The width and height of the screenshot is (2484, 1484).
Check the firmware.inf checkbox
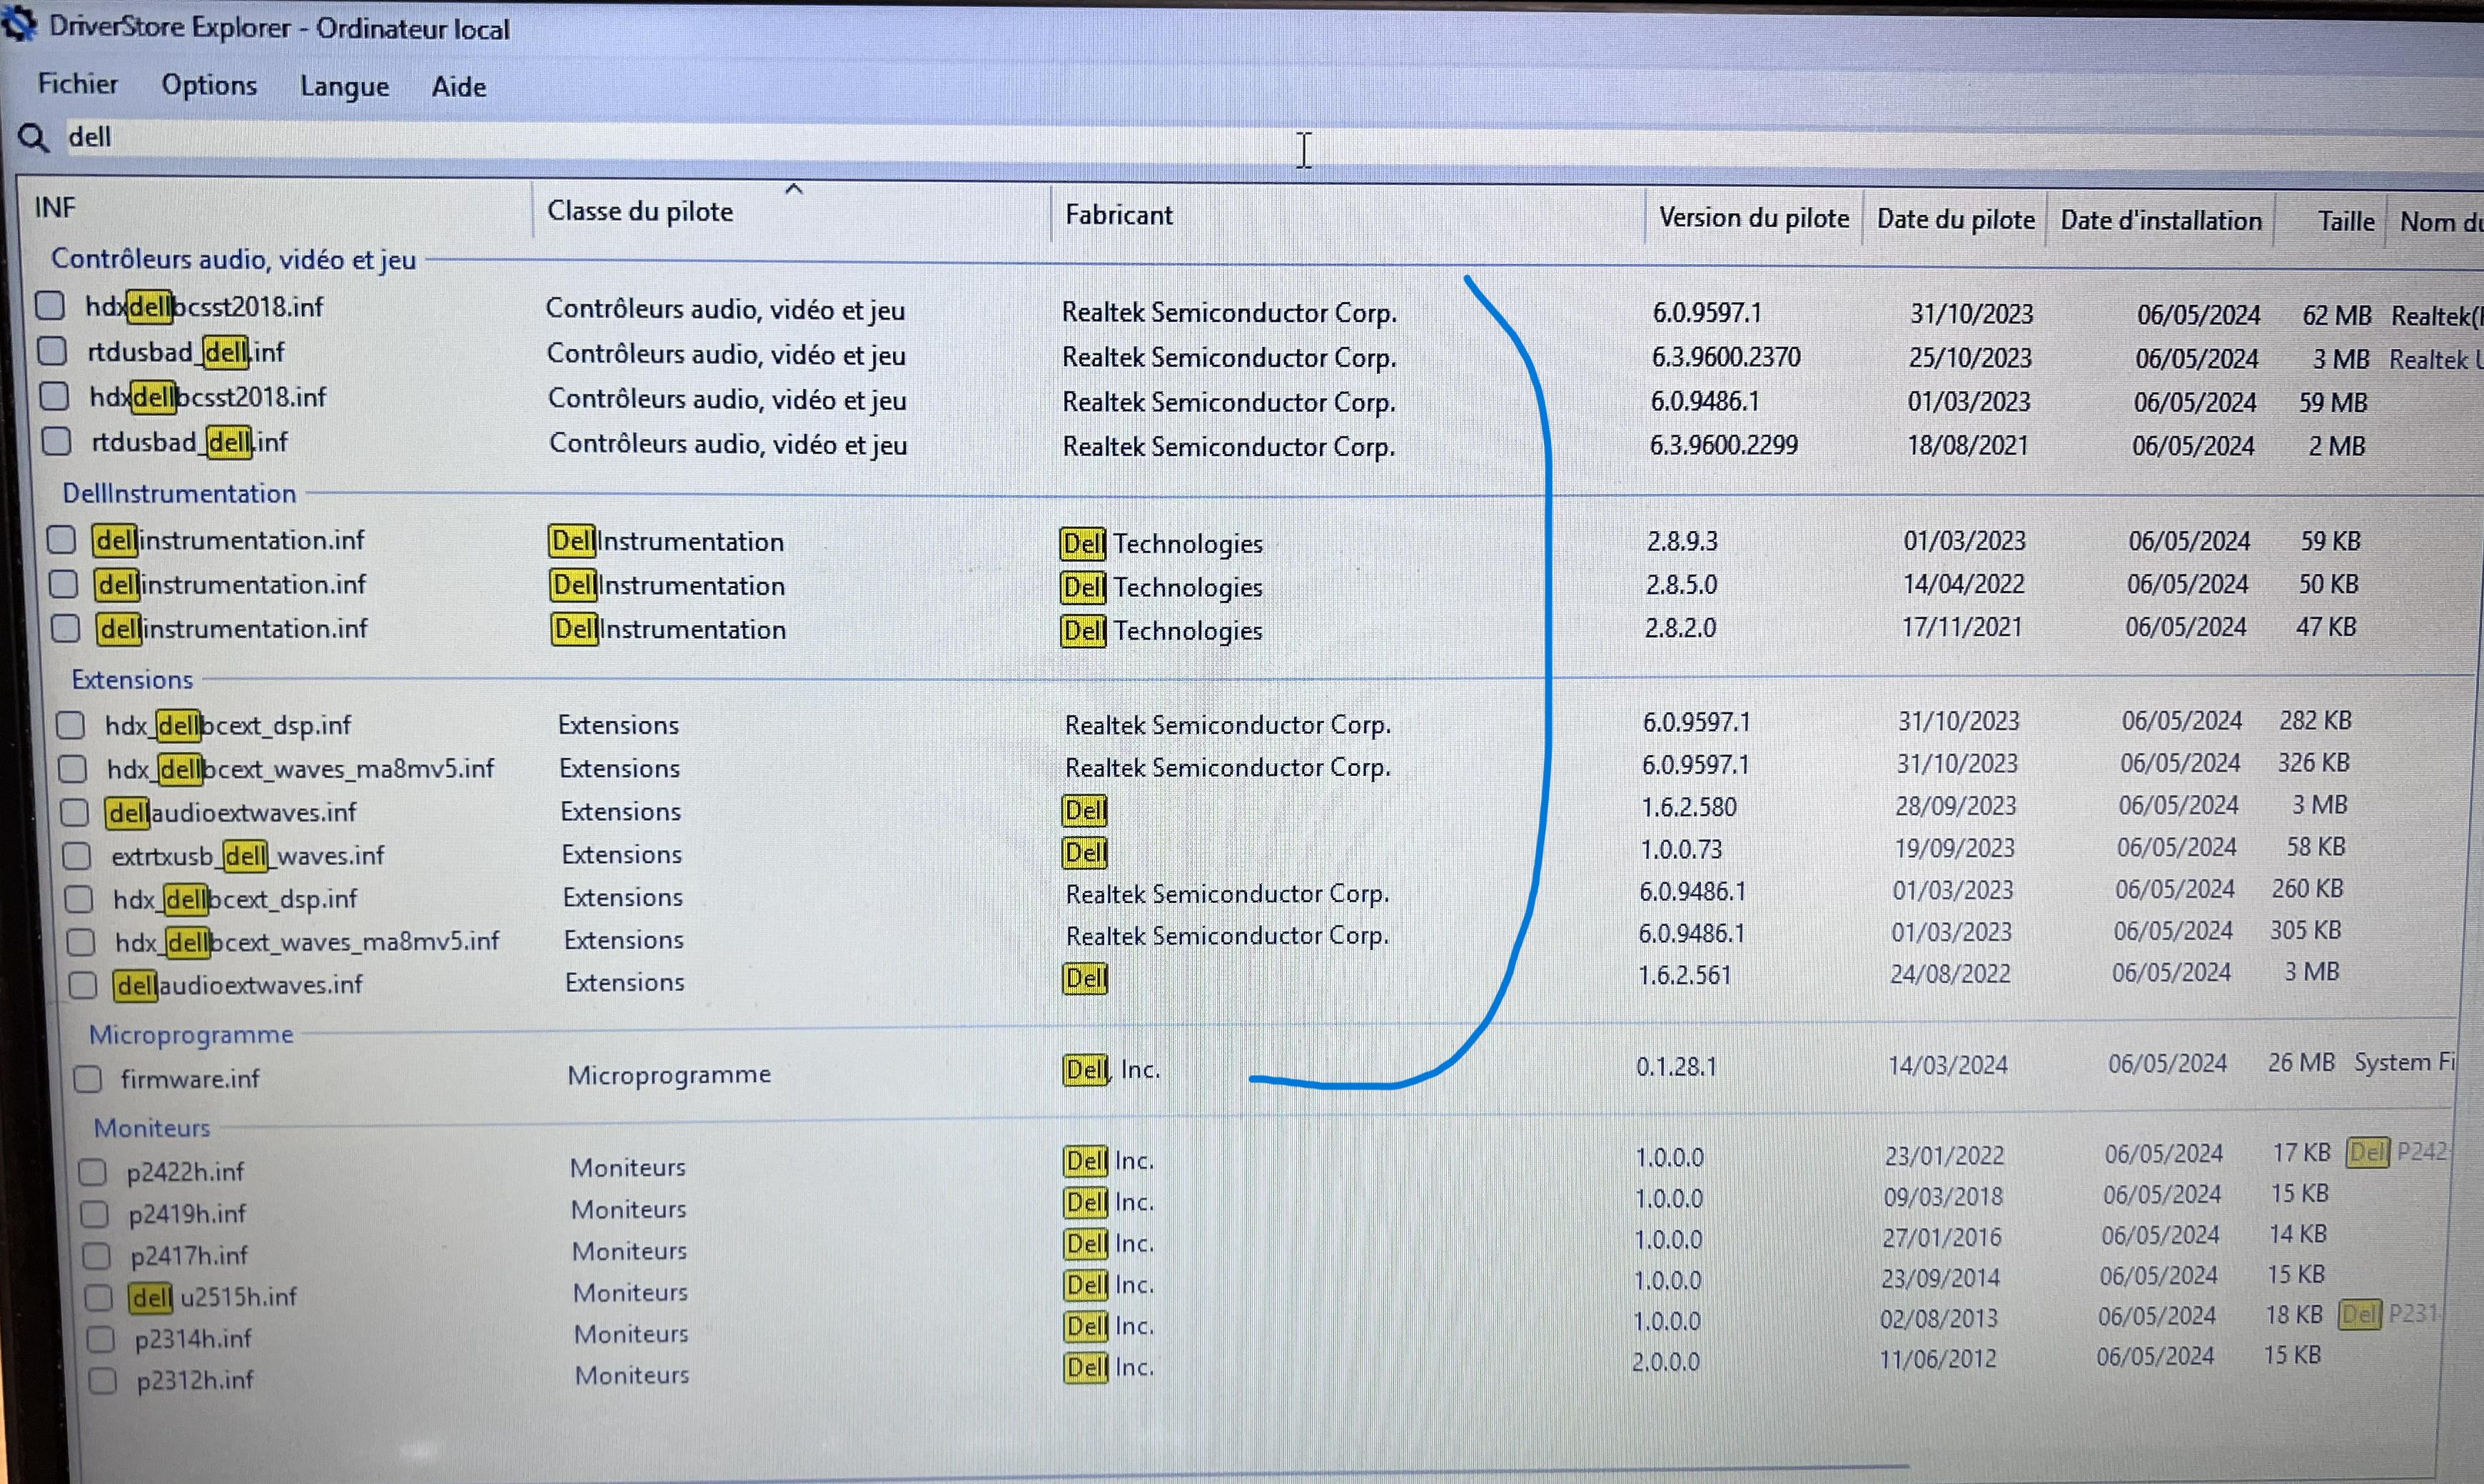[x=88, y=1078]
